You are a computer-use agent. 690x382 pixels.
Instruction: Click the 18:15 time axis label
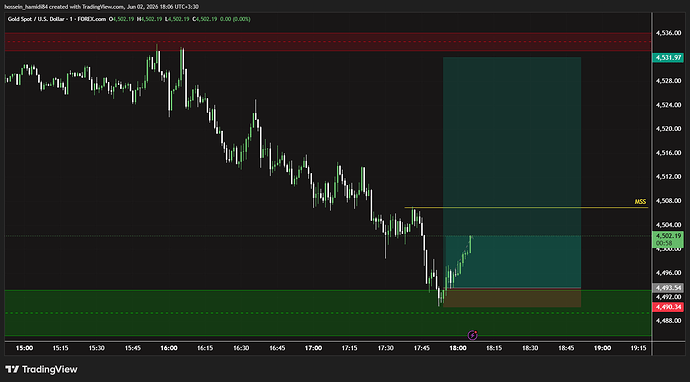point(494,348)
